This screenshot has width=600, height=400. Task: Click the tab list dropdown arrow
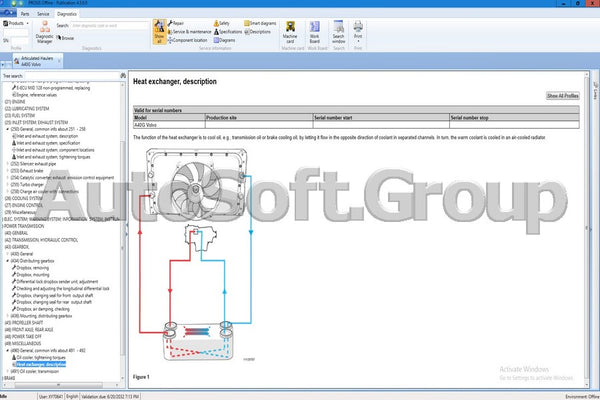pyautogui.click(x=3, y=65)
